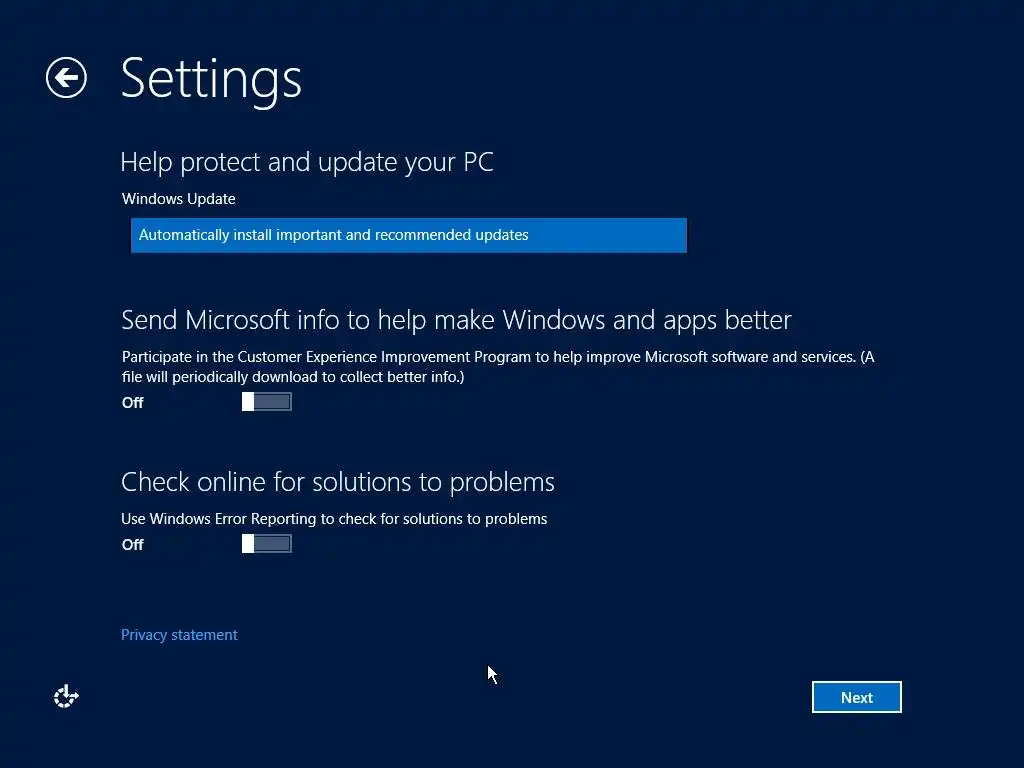1024x768 pixels.
Task: Click the back arrow next to Settings
Action: [x=66, y=78]
